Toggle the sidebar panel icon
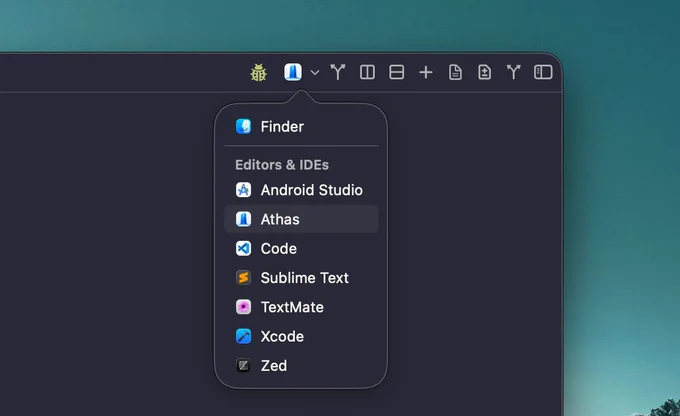Image resolution: width=680 pixels, height=416 pixels. [x=543, y=72]
